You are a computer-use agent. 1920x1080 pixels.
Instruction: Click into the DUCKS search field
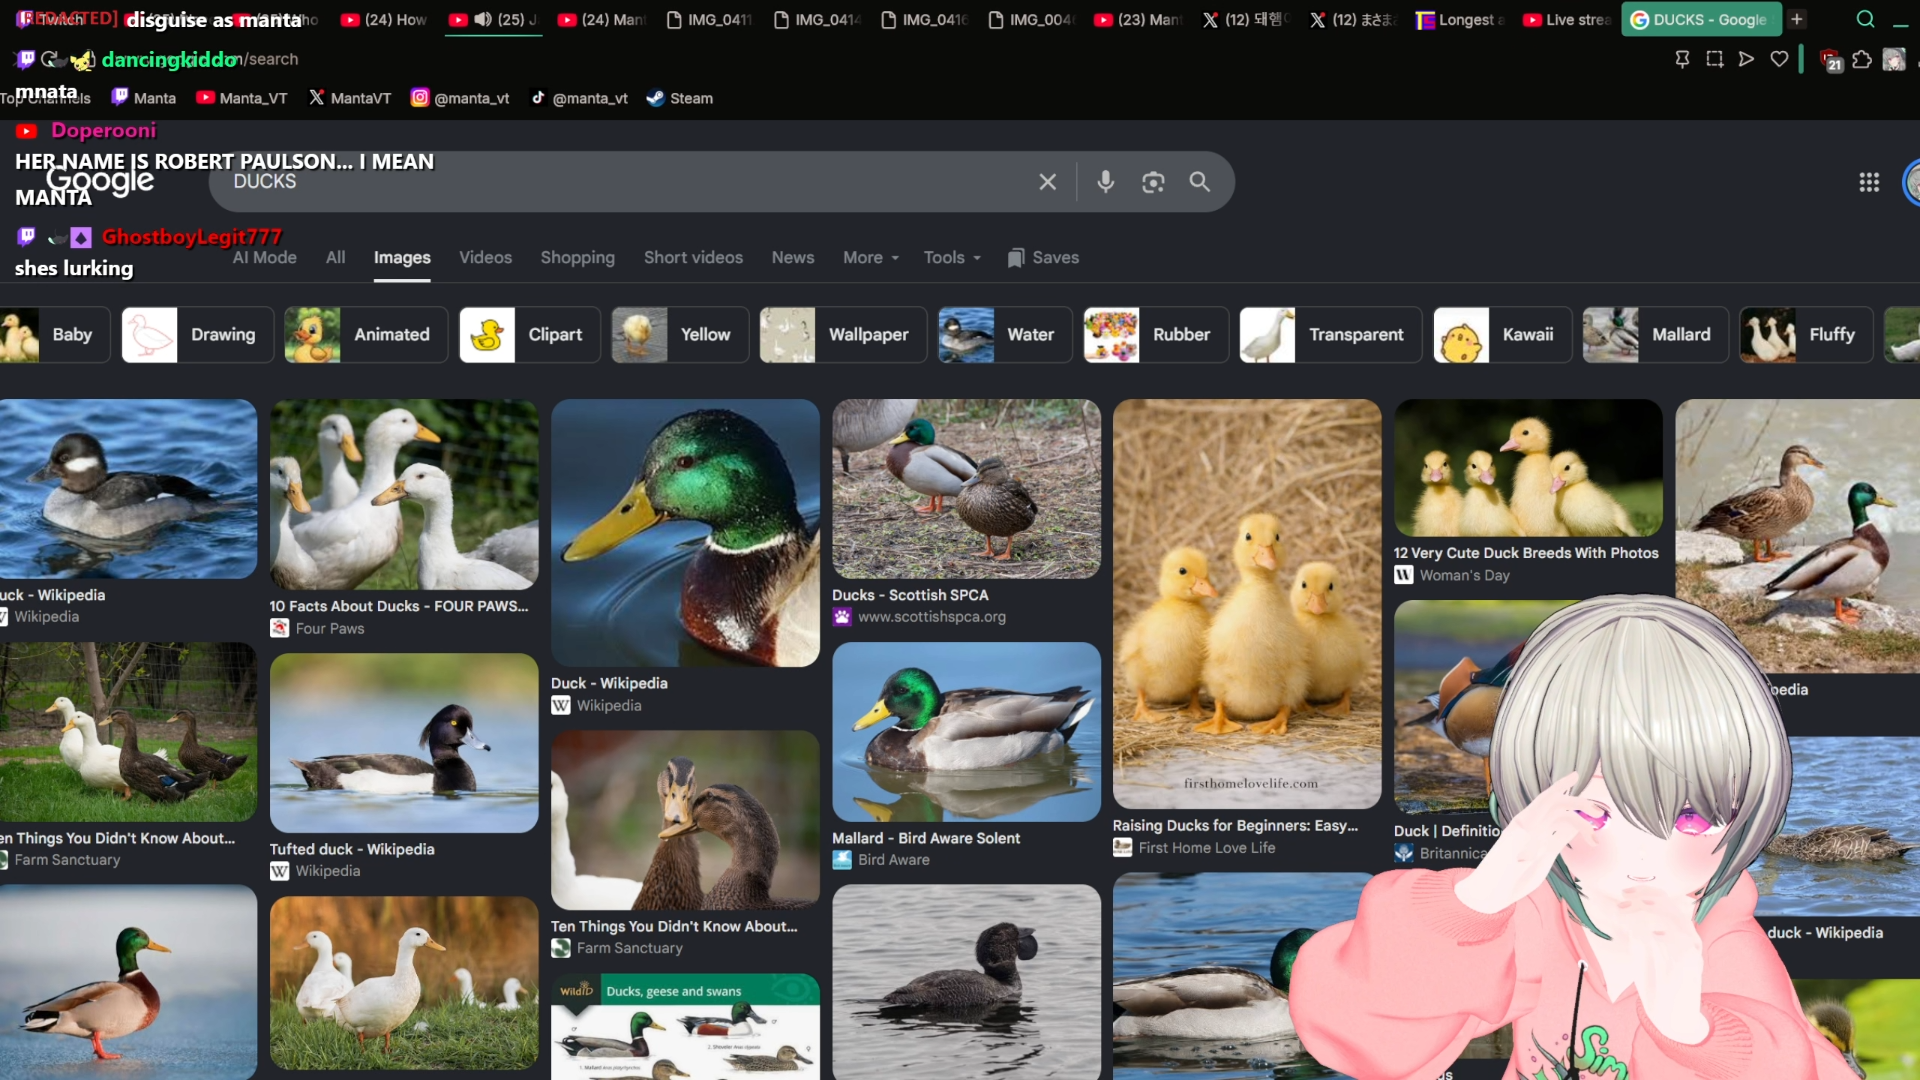[620, 182]
